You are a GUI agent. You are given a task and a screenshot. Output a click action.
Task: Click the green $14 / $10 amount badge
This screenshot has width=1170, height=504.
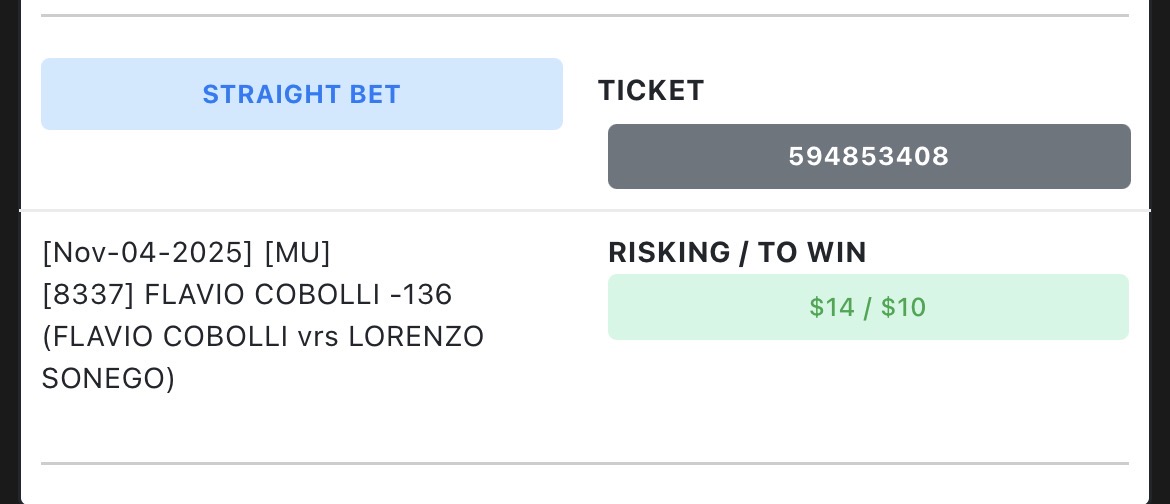point(868,307)
